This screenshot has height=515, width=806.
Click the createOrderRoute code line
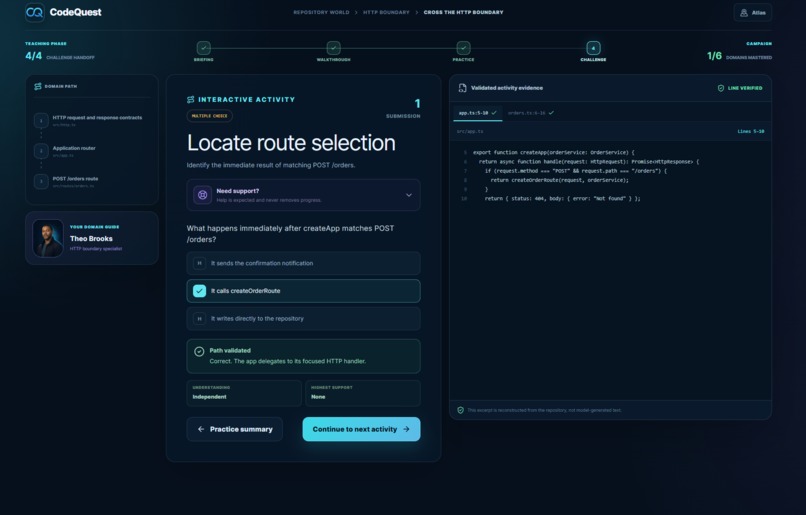pos(559,180)
